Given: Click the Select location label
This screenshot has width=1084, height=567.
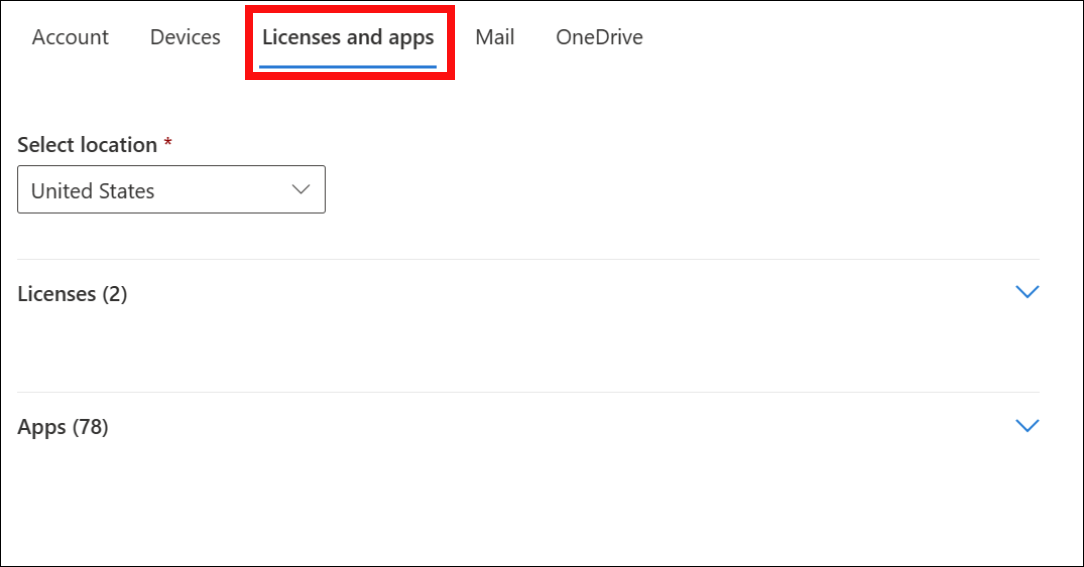Looking at the screenshot, I should 87,145.
